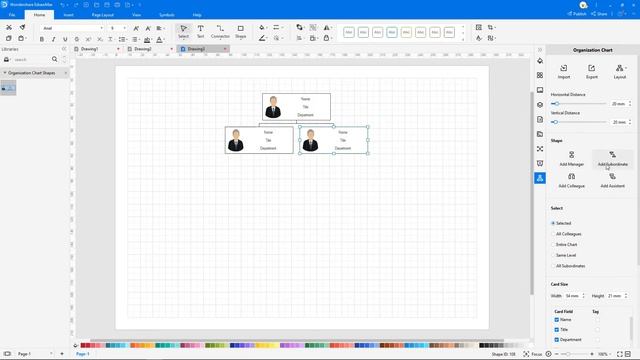Viewport: 640px width, 360px height.
Task: Switch to the Page Layout tab
Action: [102, 15]
